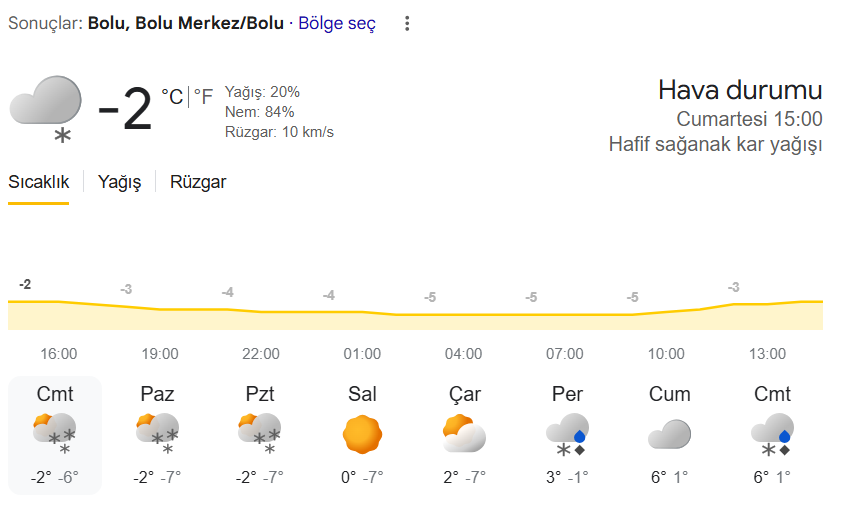Select Wednesday (Çar) partly cloudy icon
The image size is (842, 511).
tap(464, 434)
